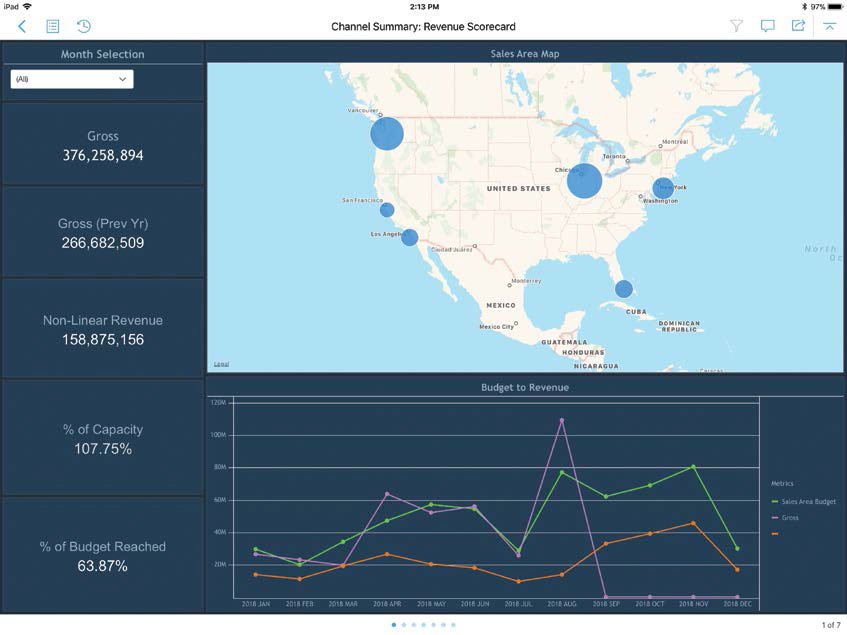
Task: Select the Gross legend color swatch
Action: coord(775,518)
